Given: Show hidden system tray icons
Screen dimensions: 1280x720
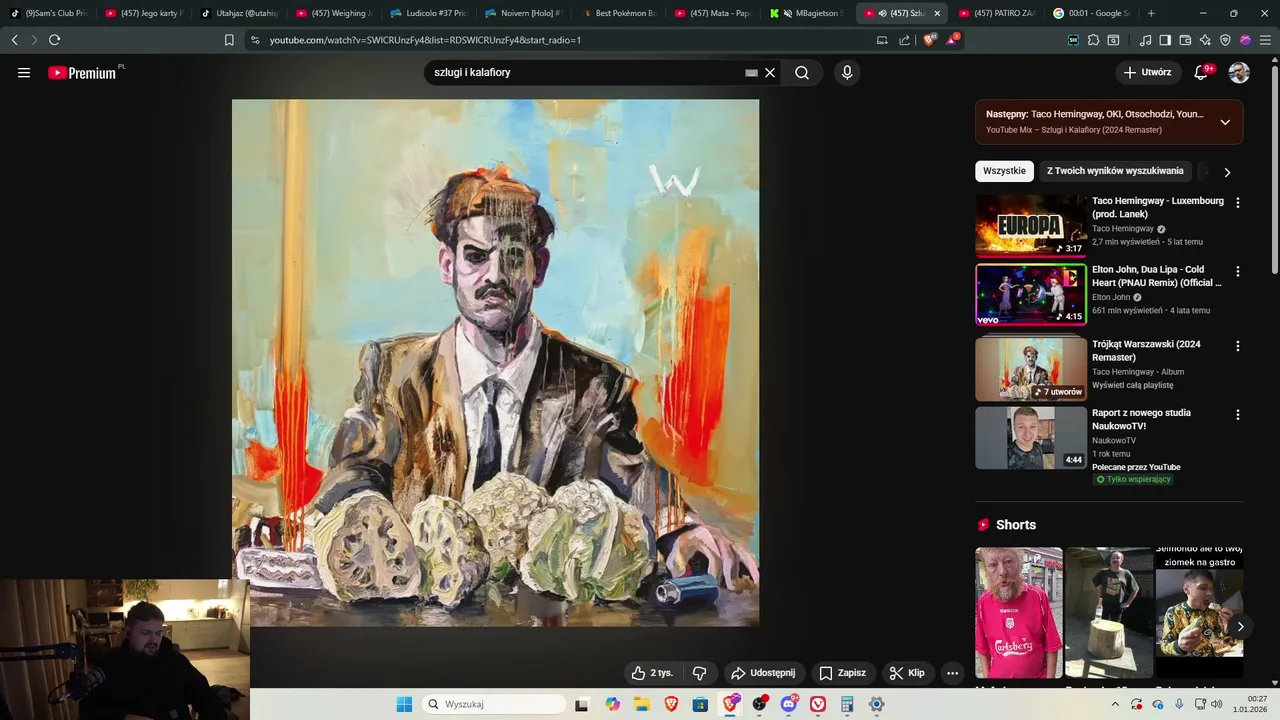Looking at the screenshot, I should pyautogui.click(x=1115, y=704).
